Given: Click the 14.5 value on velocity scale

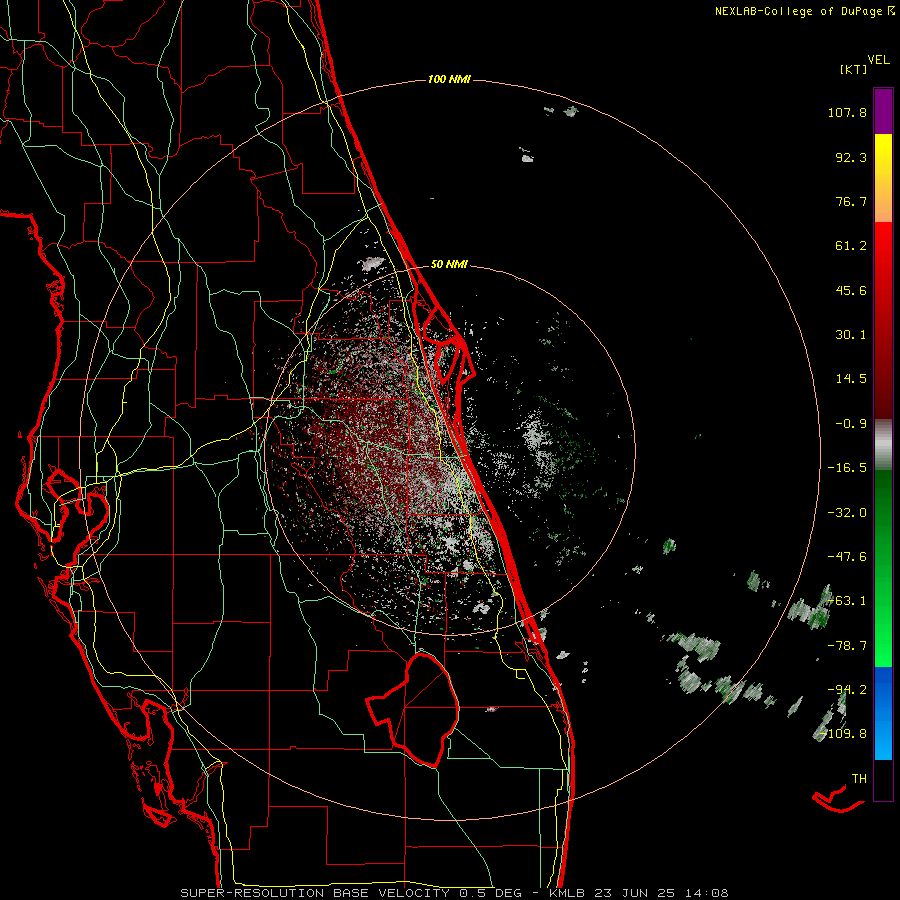Looking at the screenshot, I should coord(851,379).
